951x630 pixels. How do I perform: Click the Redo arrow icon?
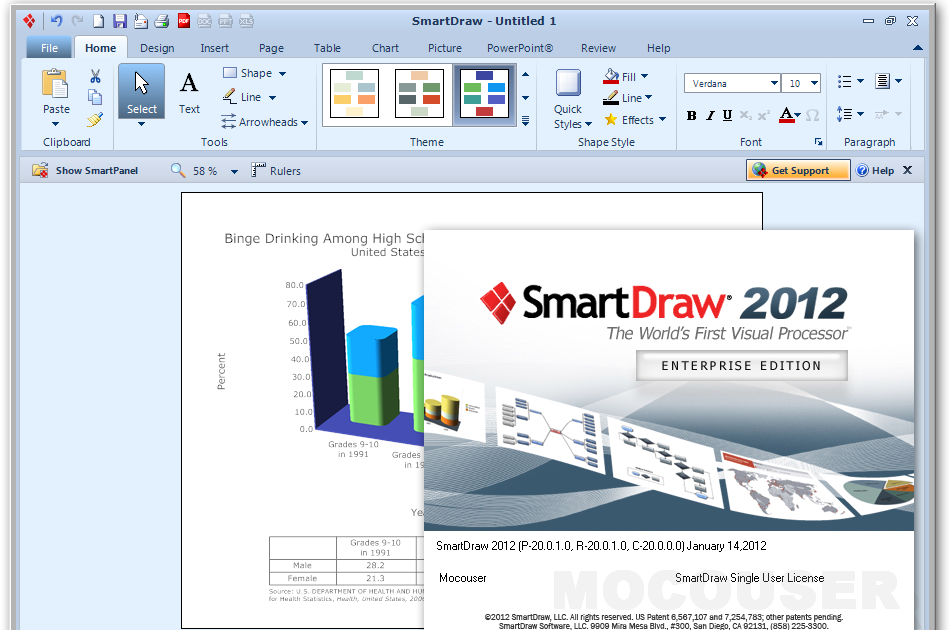pyautogui.click(x=78, y=21)
